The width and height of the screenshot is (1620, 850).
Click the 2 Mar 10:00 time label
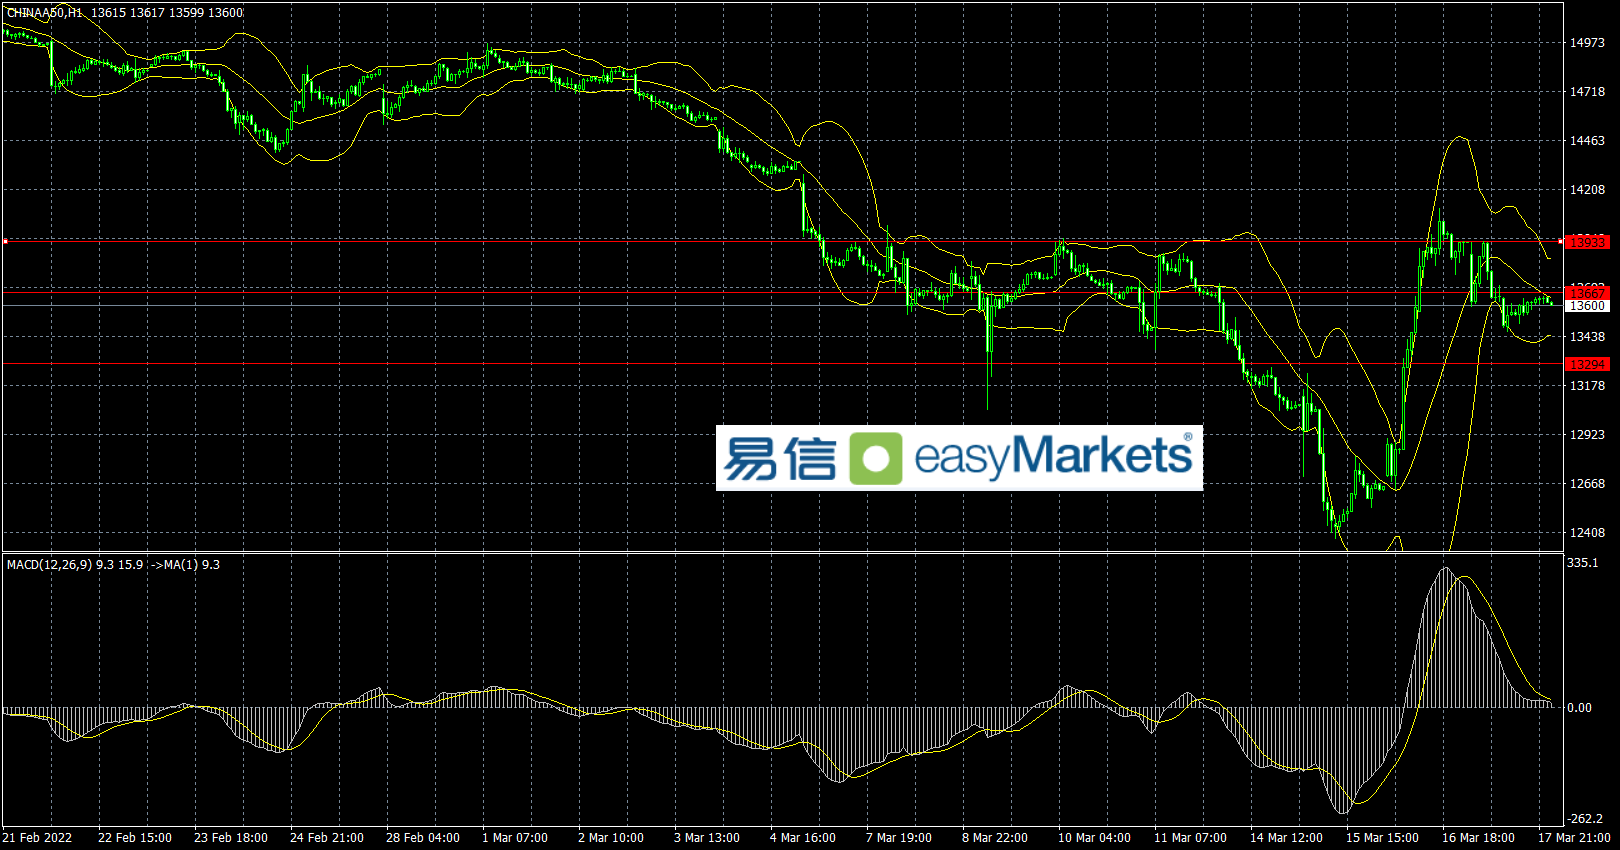point(611,838)
